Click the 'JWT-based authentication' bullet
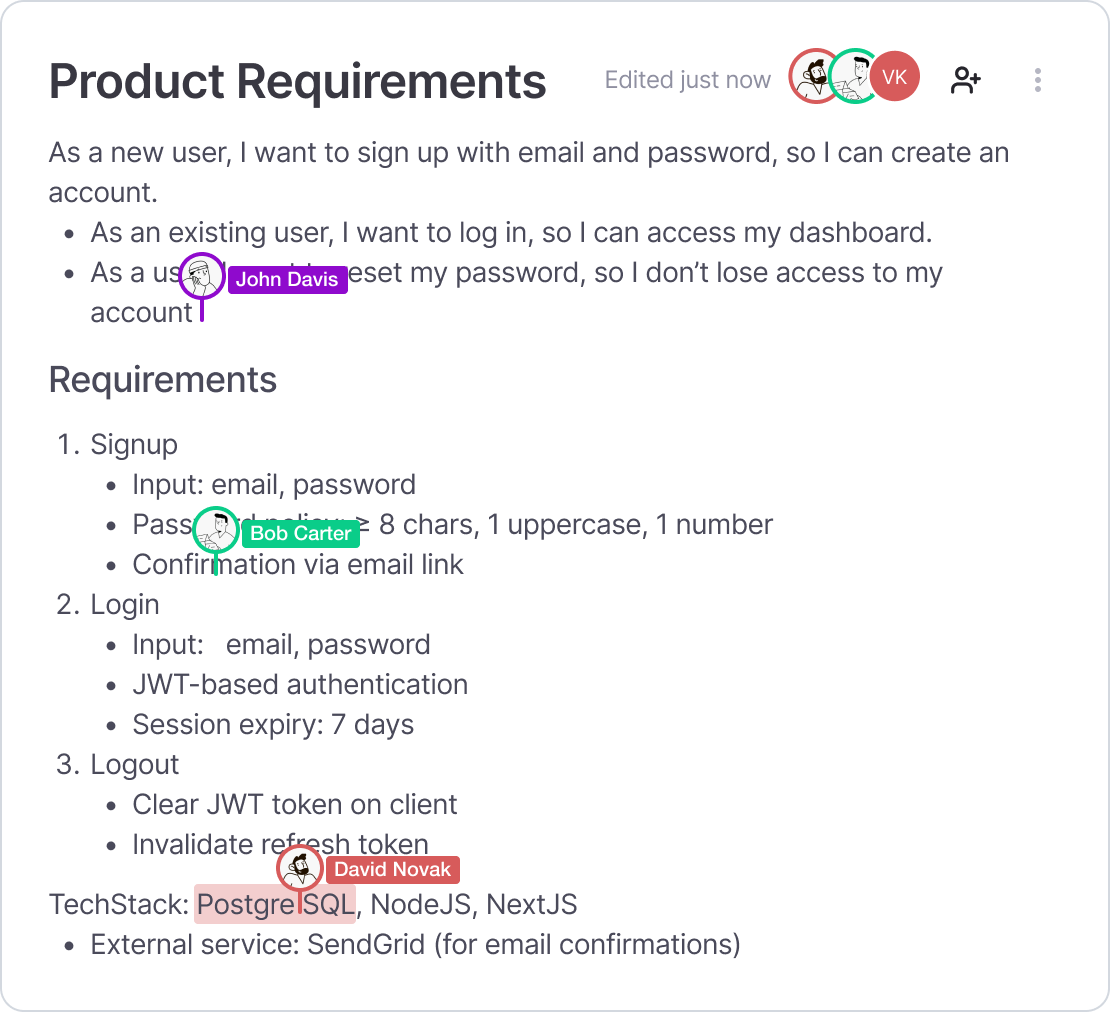Viewport: 1110px width, 1012px height. click(300, 685)
